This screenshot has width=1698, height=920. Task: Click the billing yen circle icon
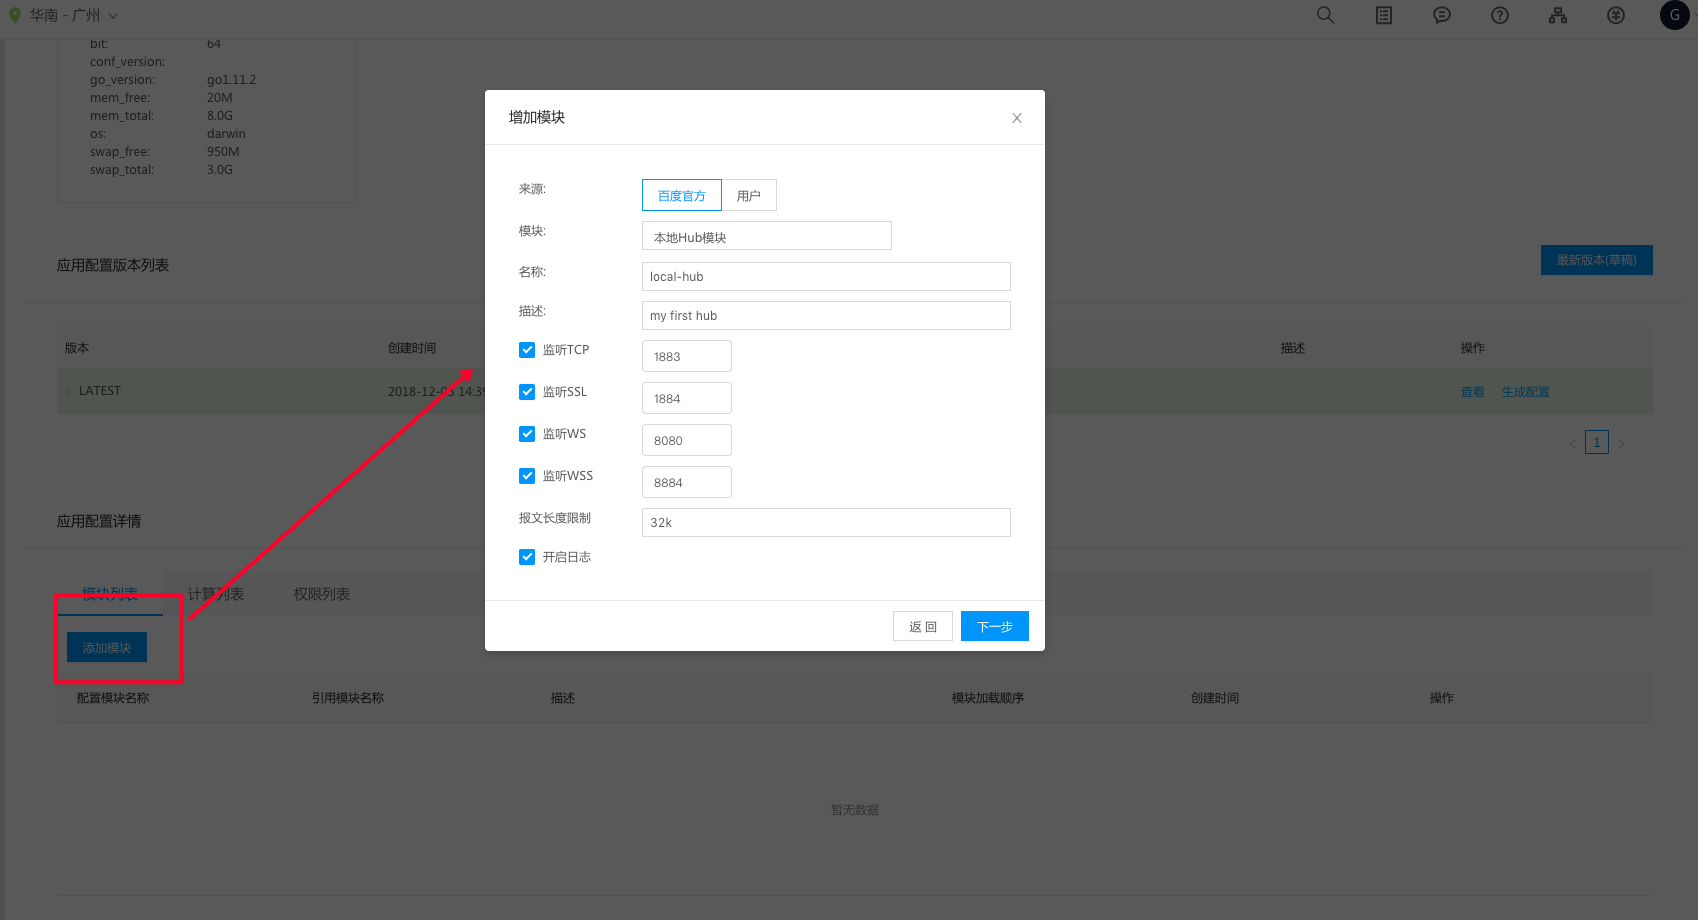coord(1616,15)
